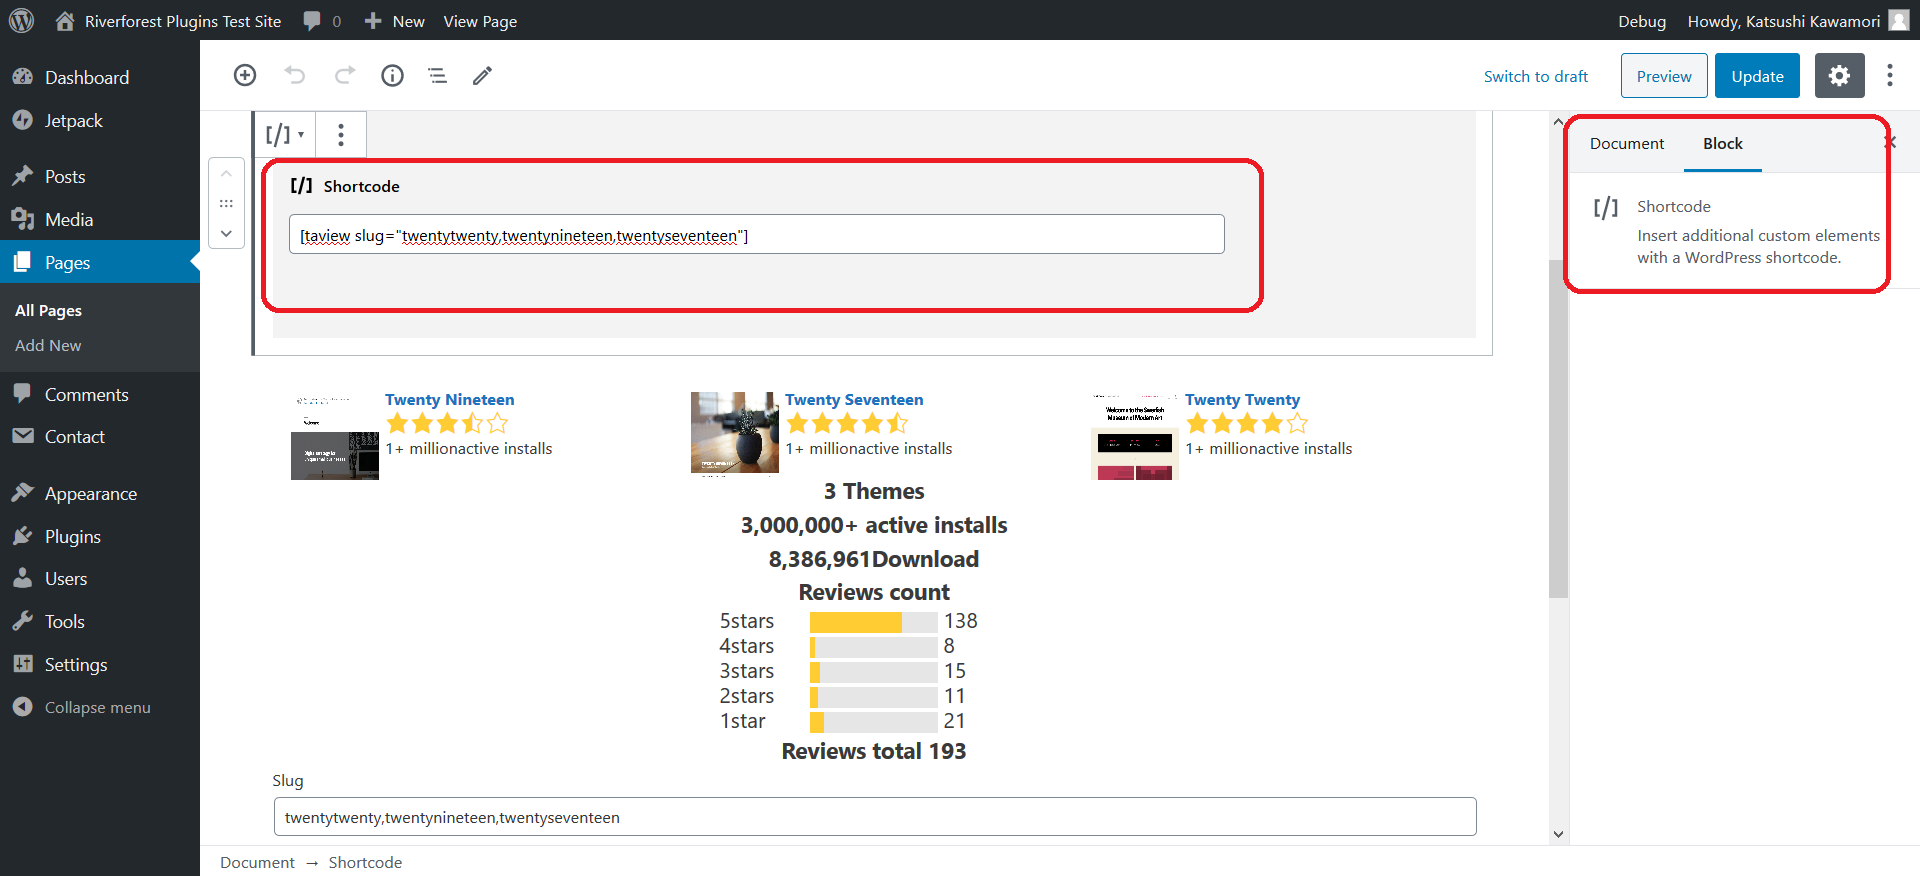Open block more options dots
This screenshot has width=1920, height=876.
(x=341, y=134)
